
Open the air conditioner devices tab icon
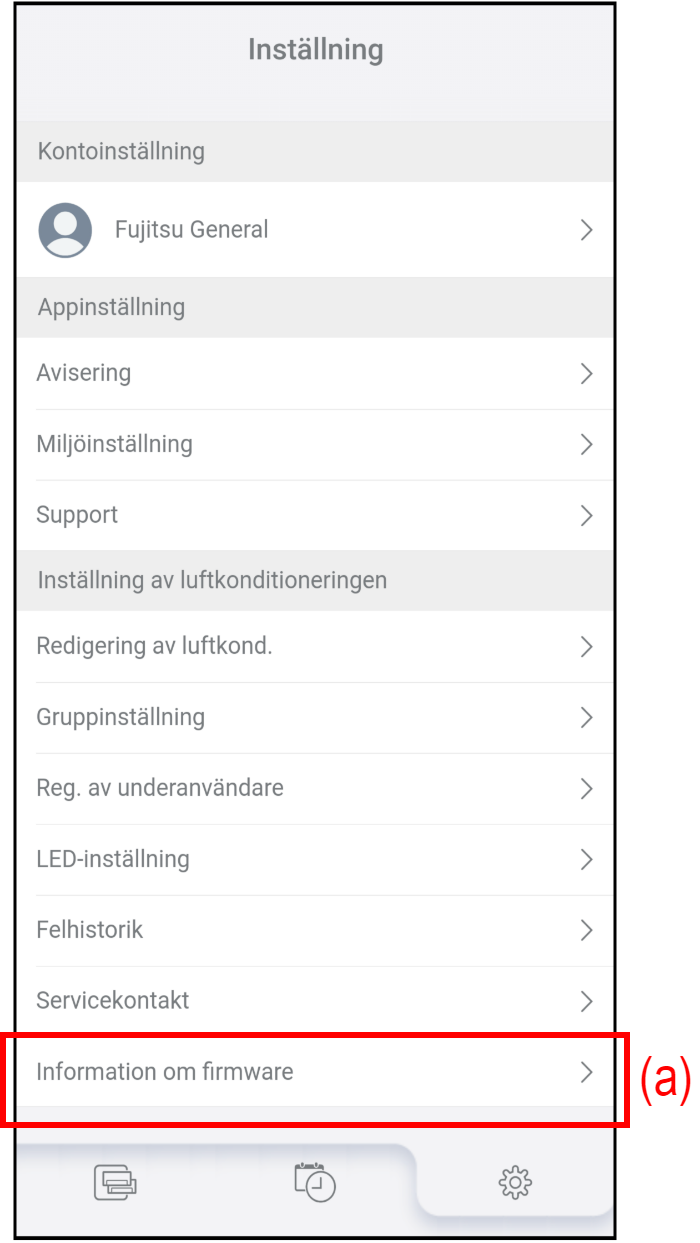pos(115,1182)
